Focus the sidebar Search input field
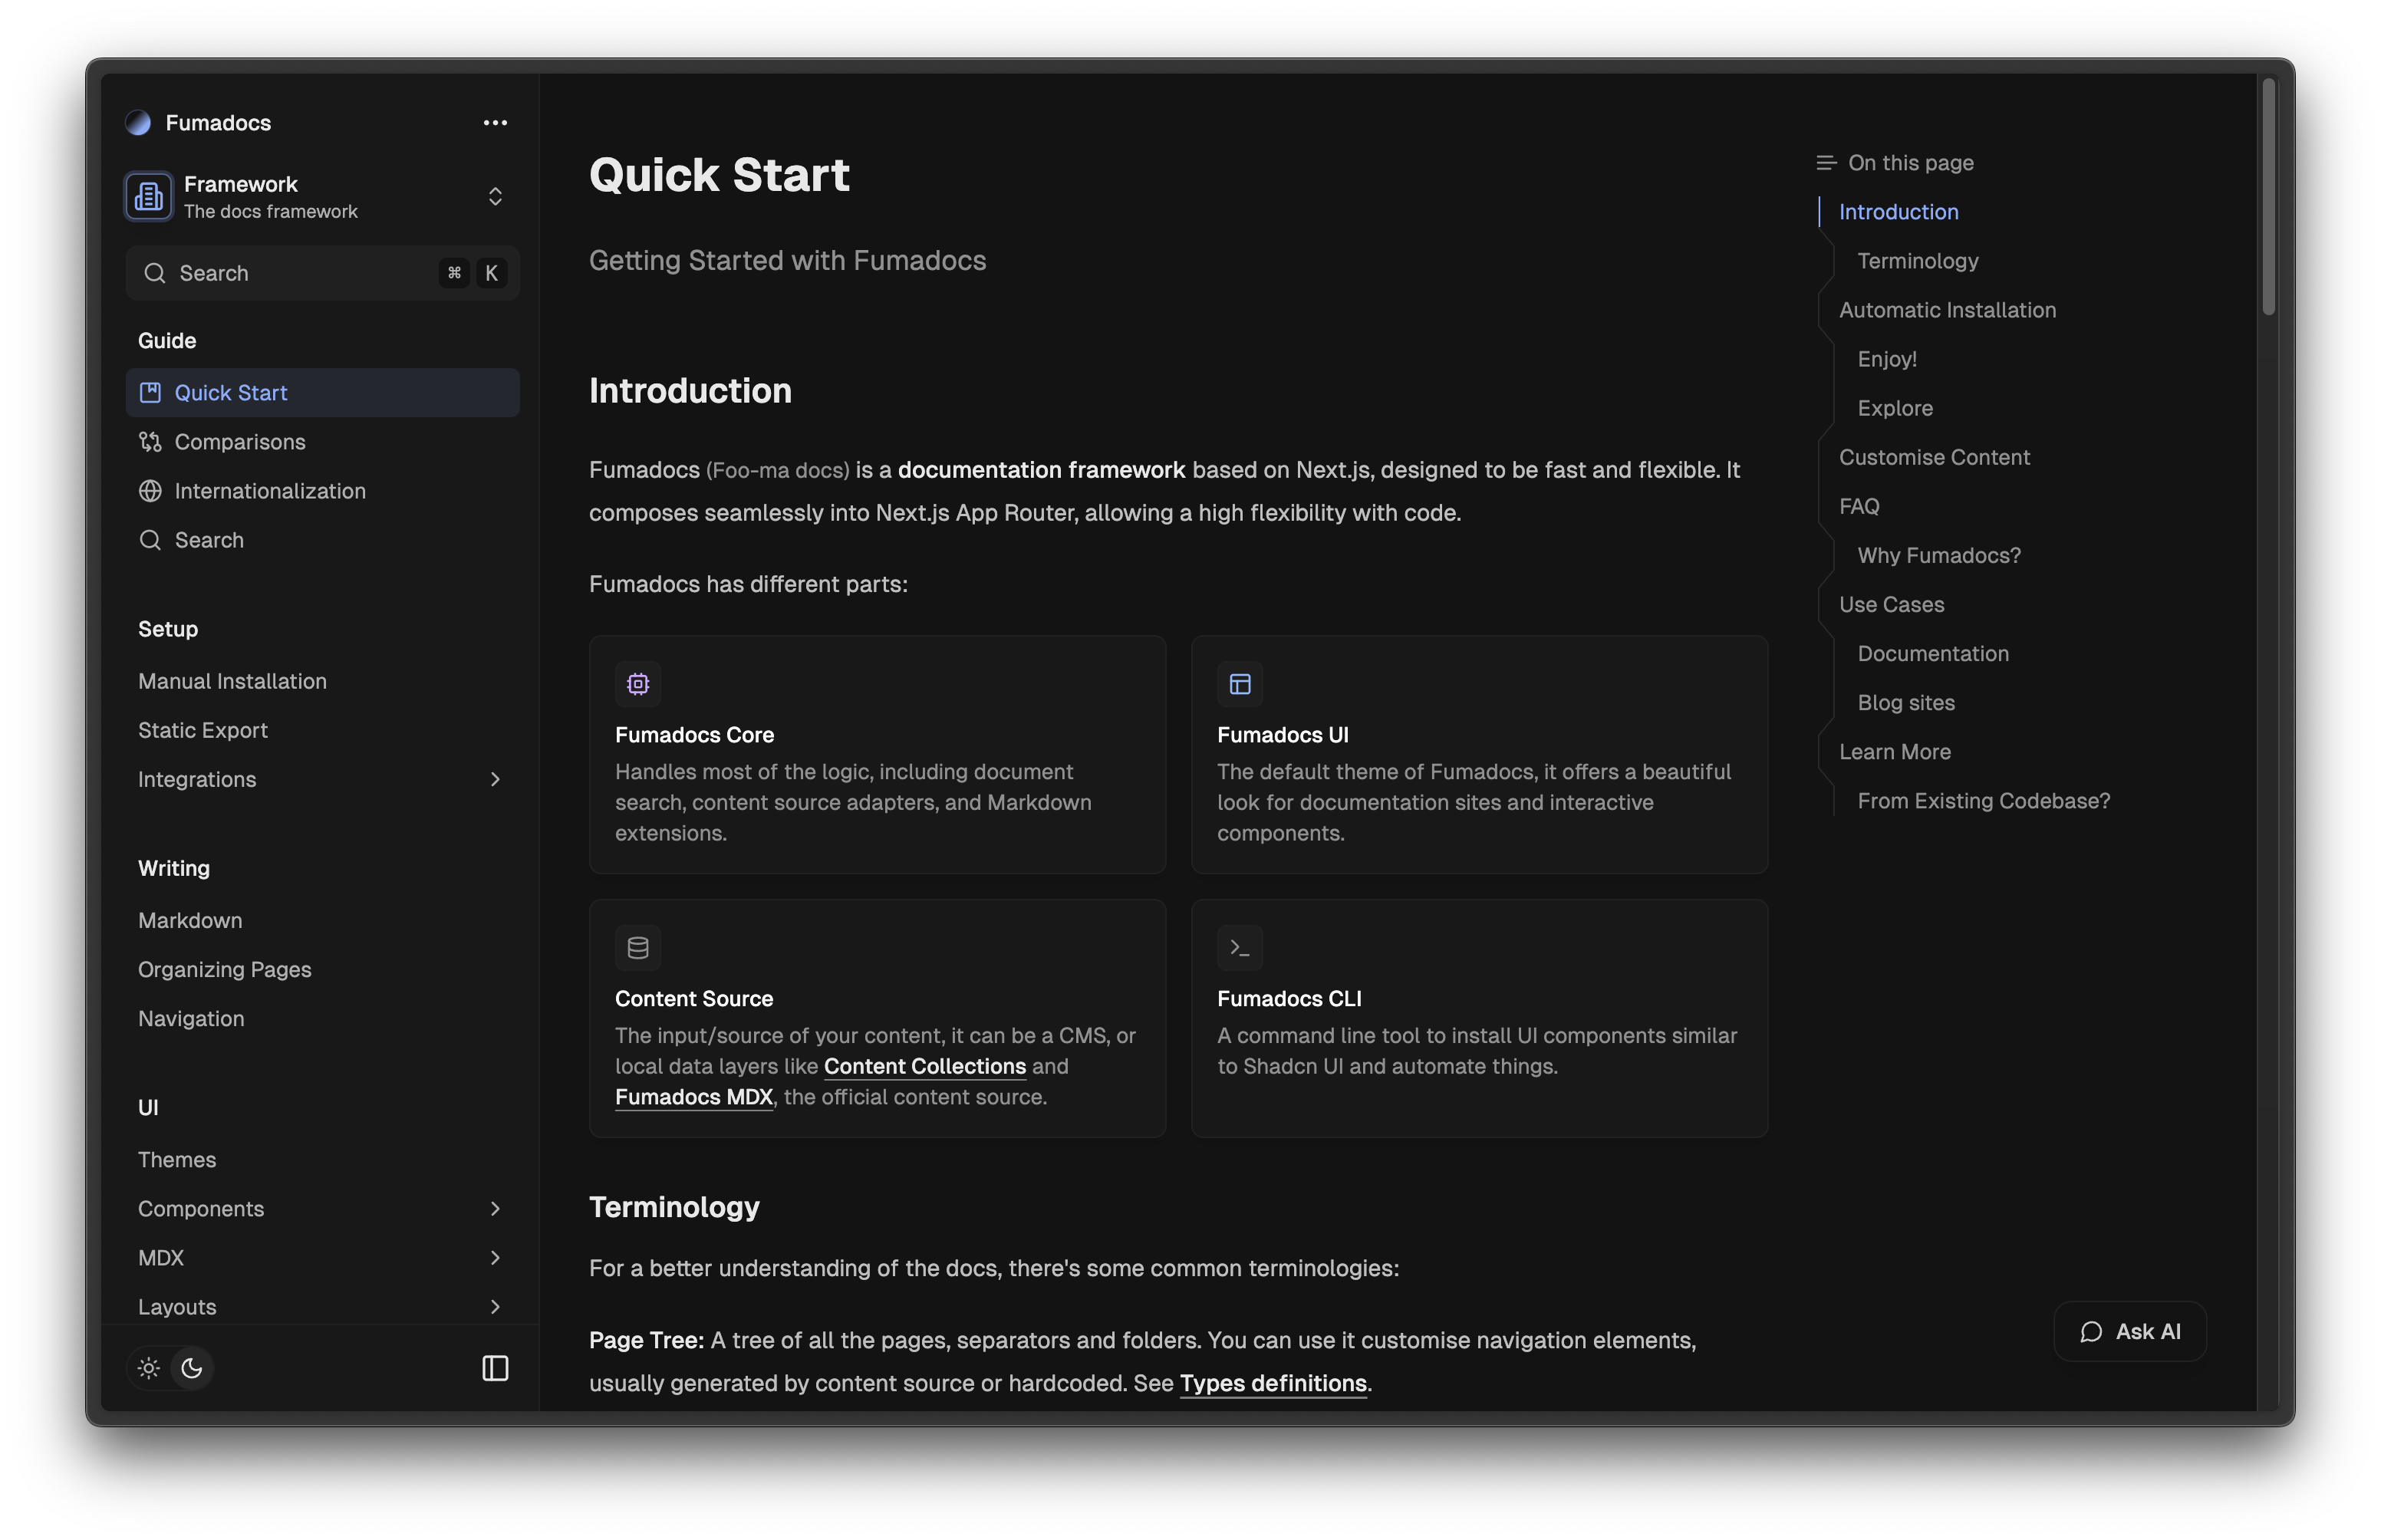The width and height of the screenshot is (2381, 1540). pyautogui.click(x=300, y=273)
